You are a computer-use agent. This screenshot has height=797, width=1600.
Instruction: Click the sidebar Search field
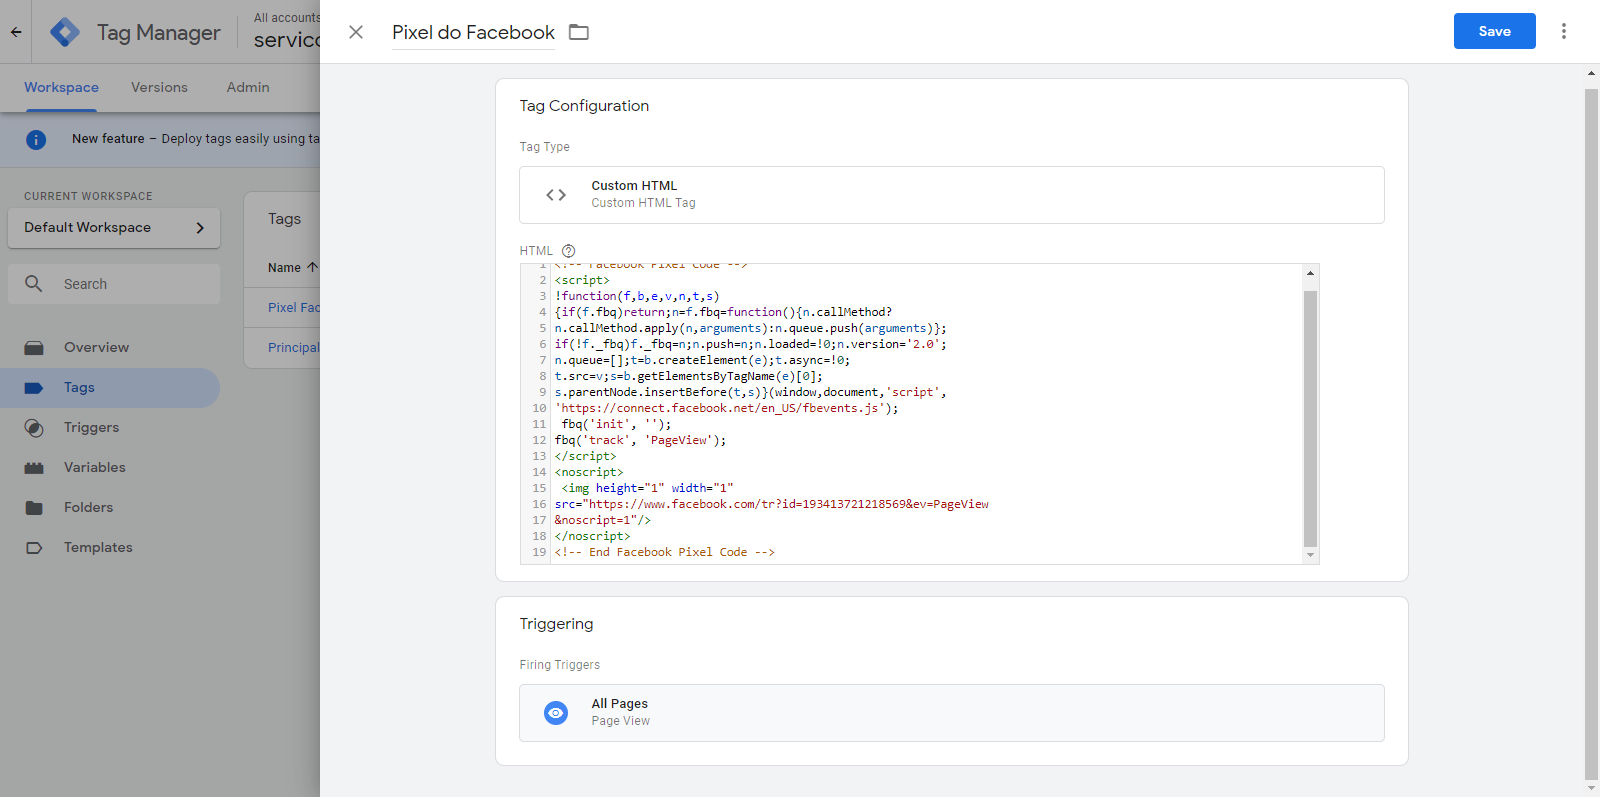pos(114,284)
